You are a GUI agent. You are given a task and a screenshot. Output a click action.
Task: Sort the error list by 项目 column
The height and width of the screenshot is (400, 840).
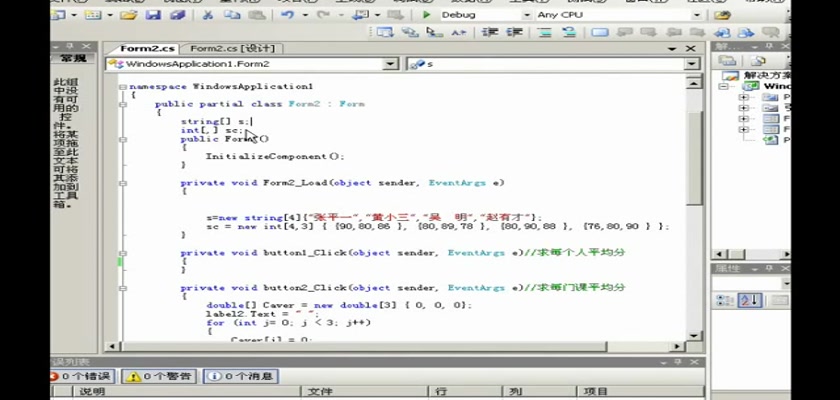pos(640,392)
